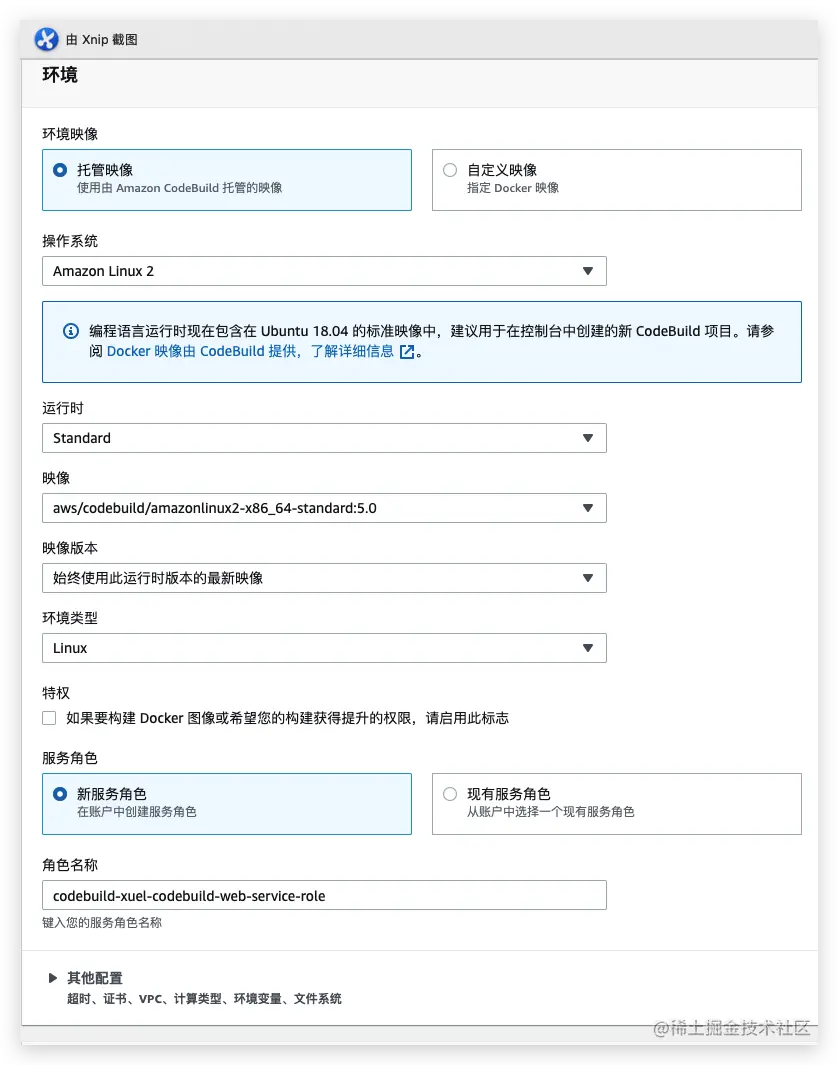Choose the 新服务角色 radio option
Viewport: 838px width, 1065px height.
[60, 793]
